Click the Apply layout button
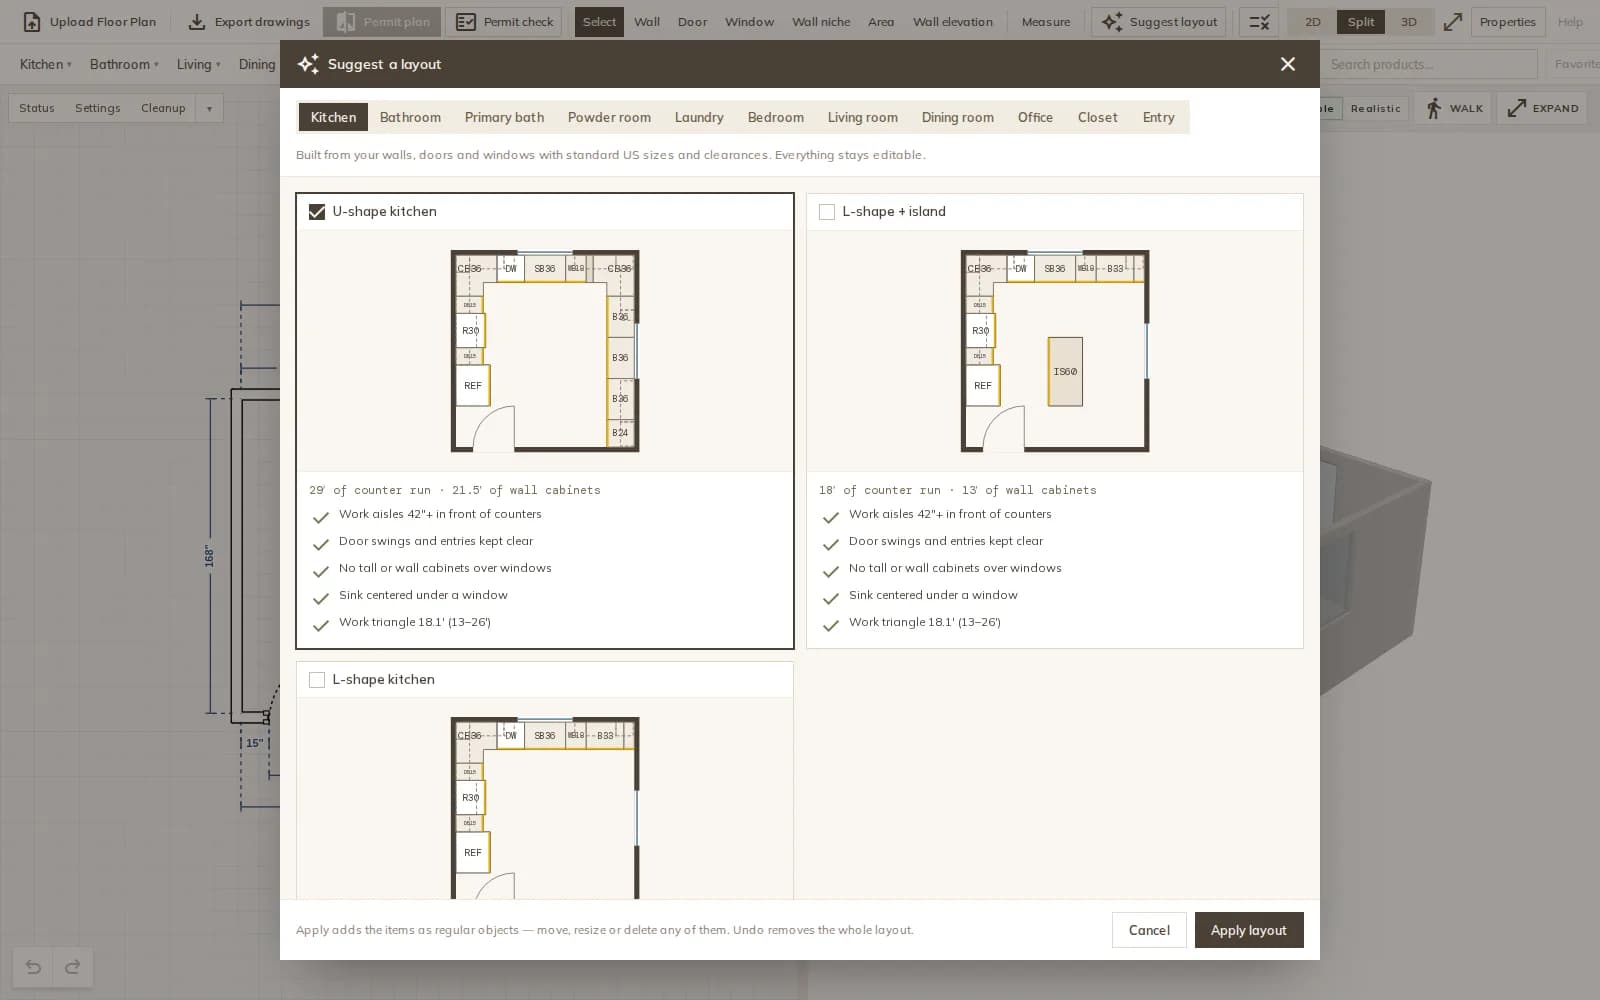 point(1249,930)
